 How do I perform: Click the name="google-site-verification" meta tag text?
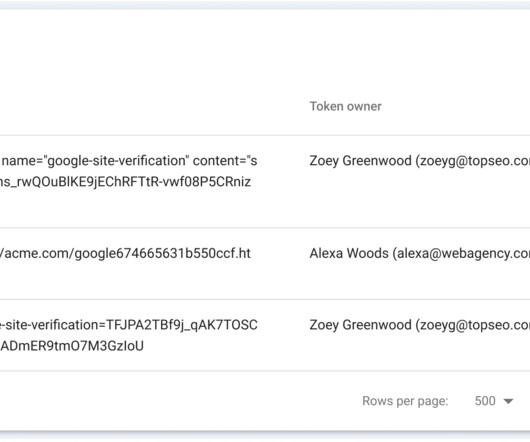(94, 161)
